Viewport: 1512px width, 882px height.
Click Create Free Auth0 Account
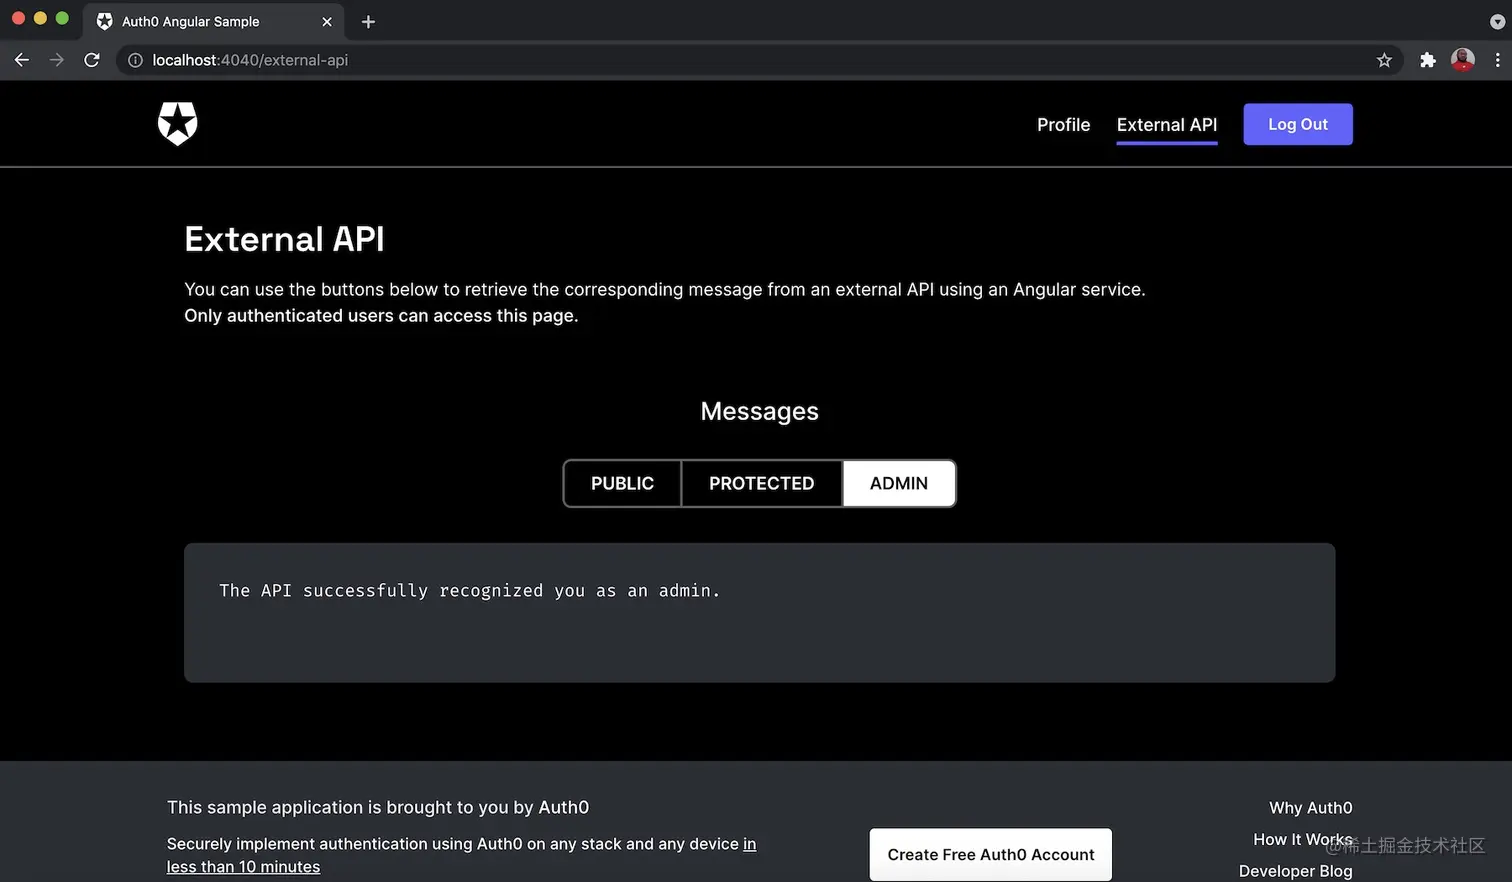(x=989, y=854)
